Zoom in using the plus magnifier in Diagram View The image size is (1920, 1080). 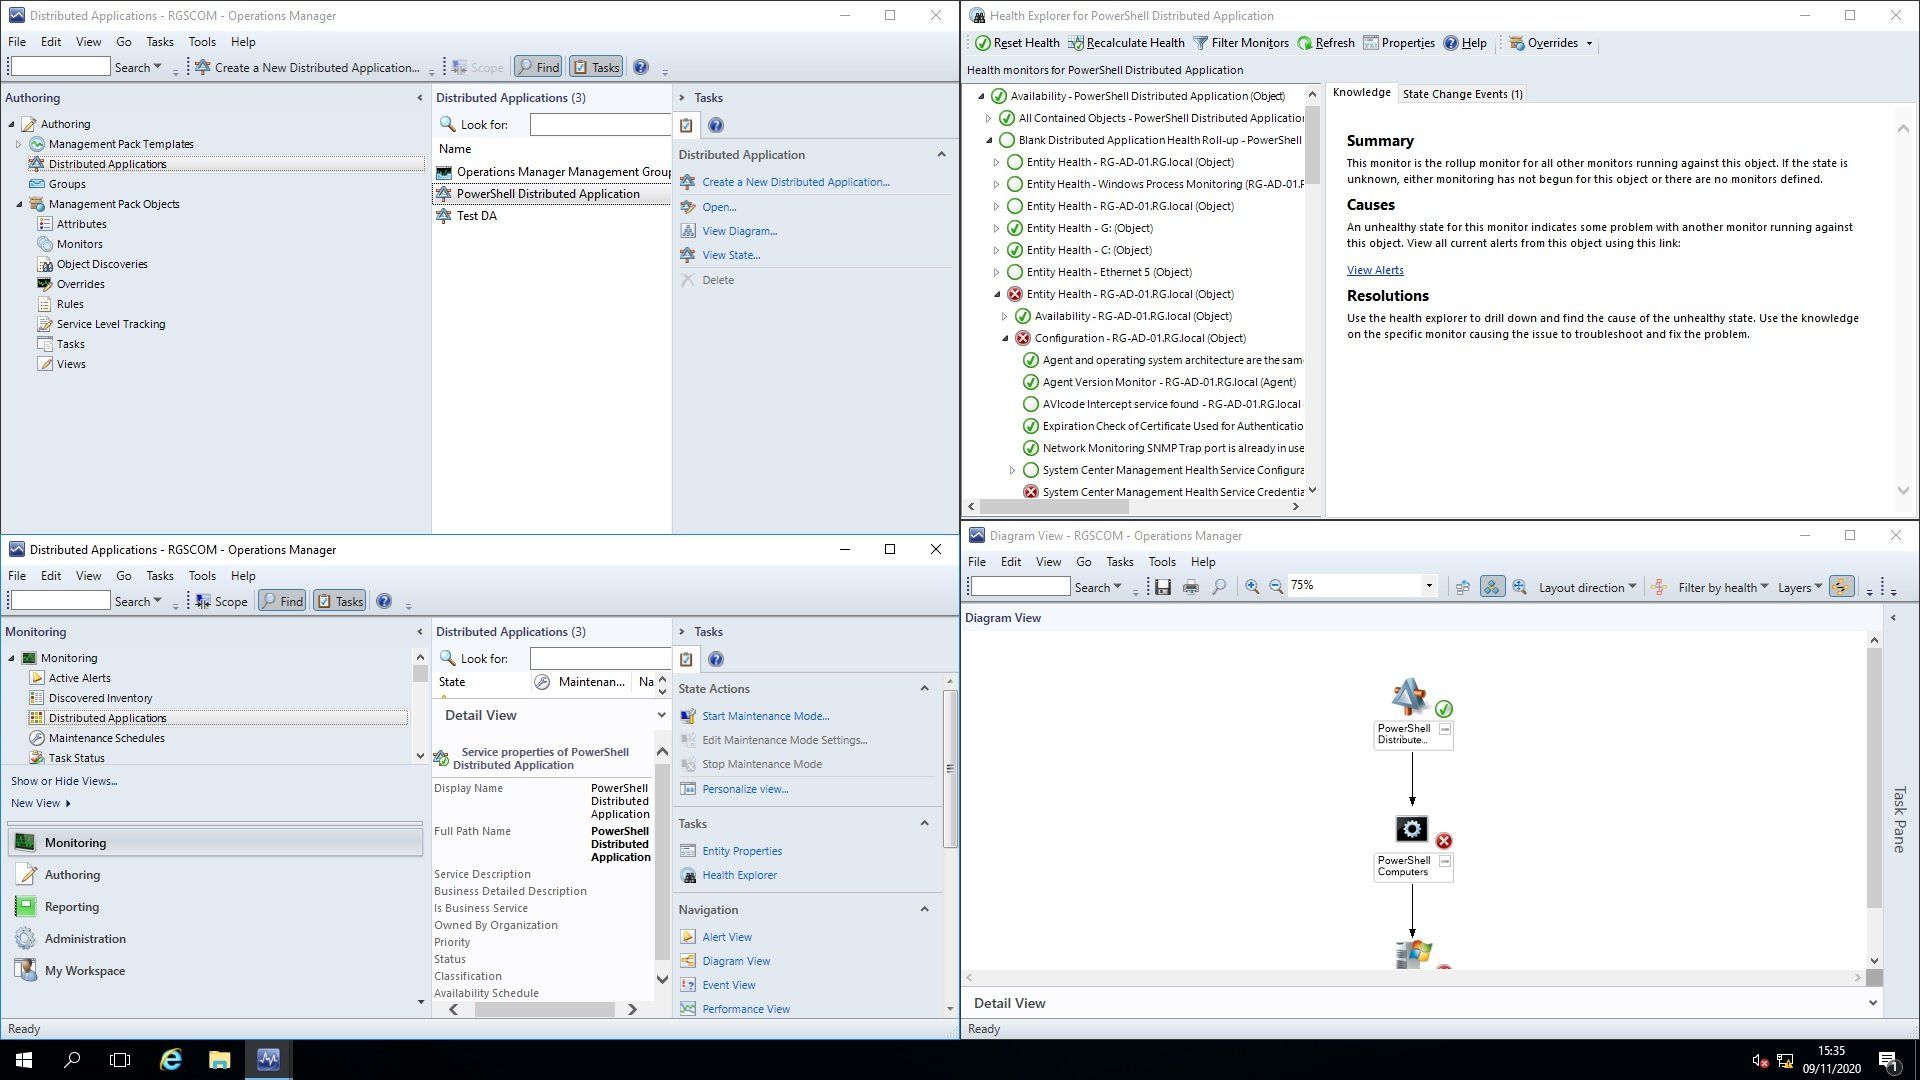click(1251, 587)
